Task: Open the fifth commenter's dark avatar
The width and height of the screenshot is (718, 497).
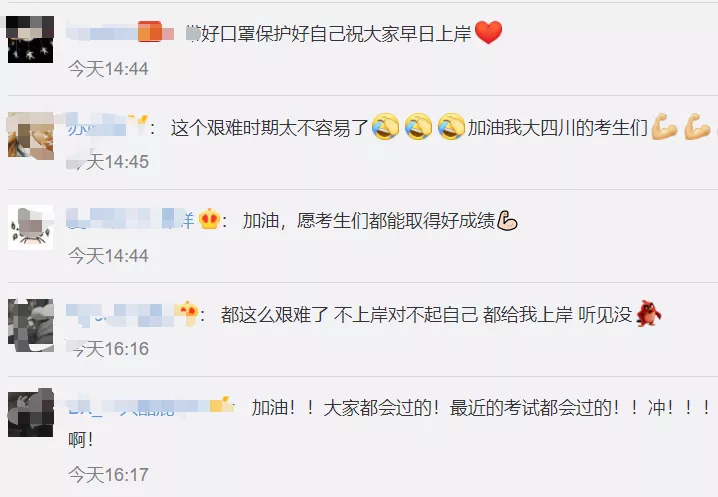Action: (31, 413)
